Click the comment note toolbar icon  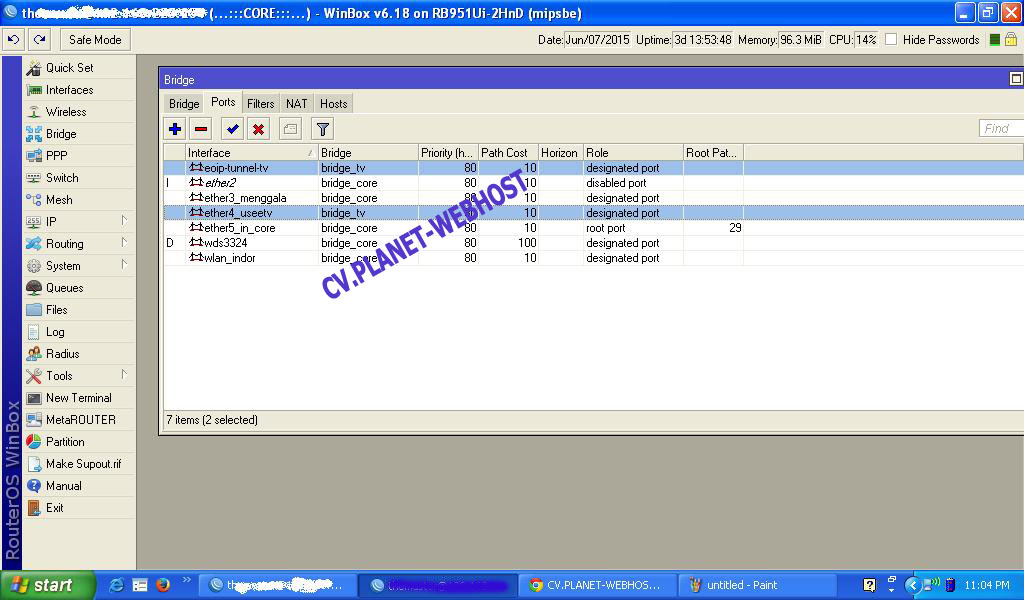[x=289, y=129]
